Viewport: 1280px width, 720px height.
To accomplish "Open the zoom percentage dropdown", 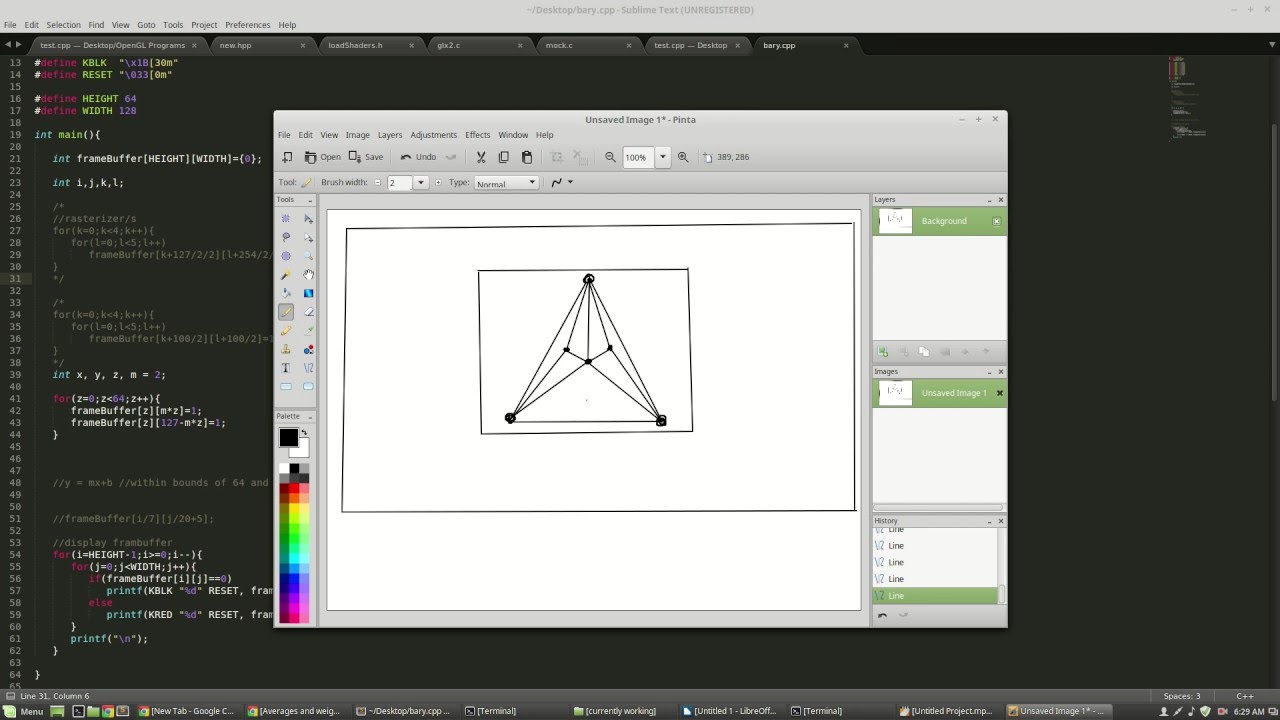I will (662, 157).
